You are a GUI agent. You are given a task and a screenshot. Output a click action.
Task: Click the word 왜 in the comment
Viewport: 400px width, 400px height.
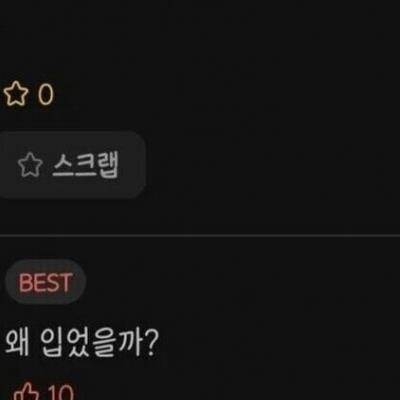click(x=17, y=343)
